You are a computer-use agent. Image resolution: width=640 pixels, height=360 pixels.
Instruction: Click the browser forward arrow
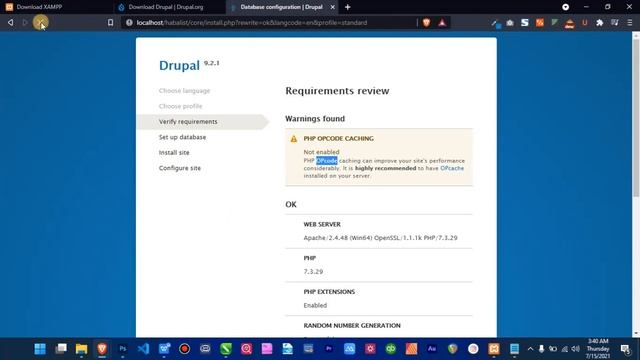(x=25, y=22)
